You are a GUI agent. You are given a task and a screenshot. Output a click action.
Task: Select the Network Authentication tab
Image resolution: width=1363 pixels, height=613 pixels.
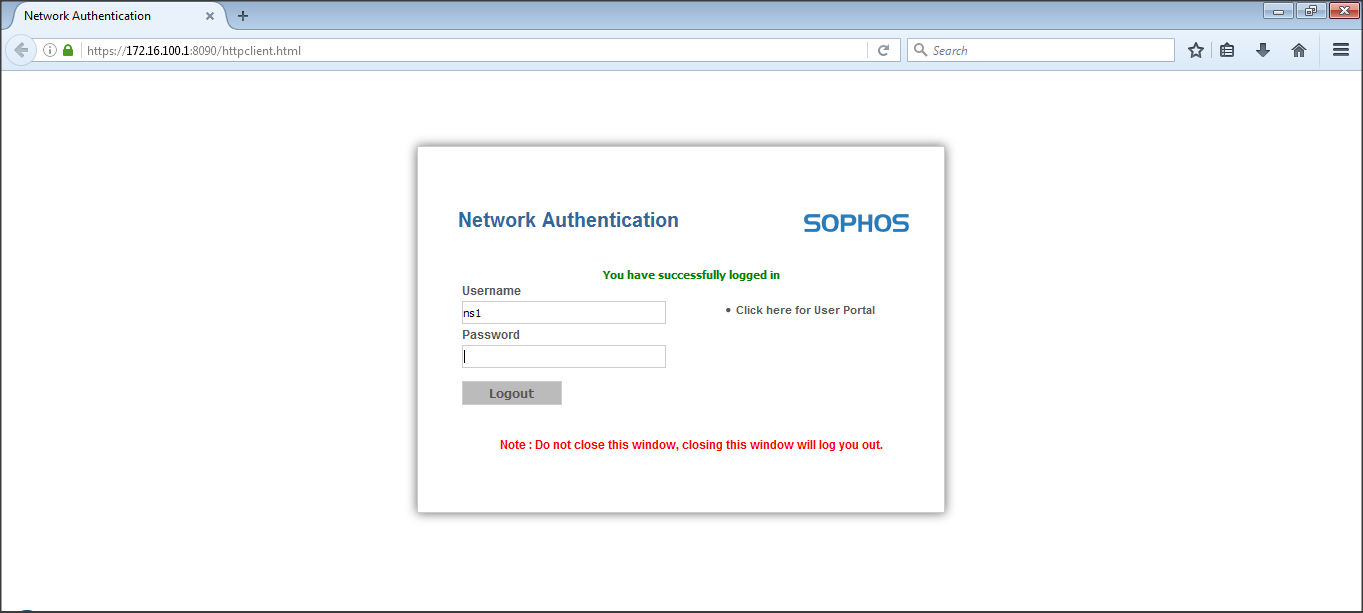point(100,16)
